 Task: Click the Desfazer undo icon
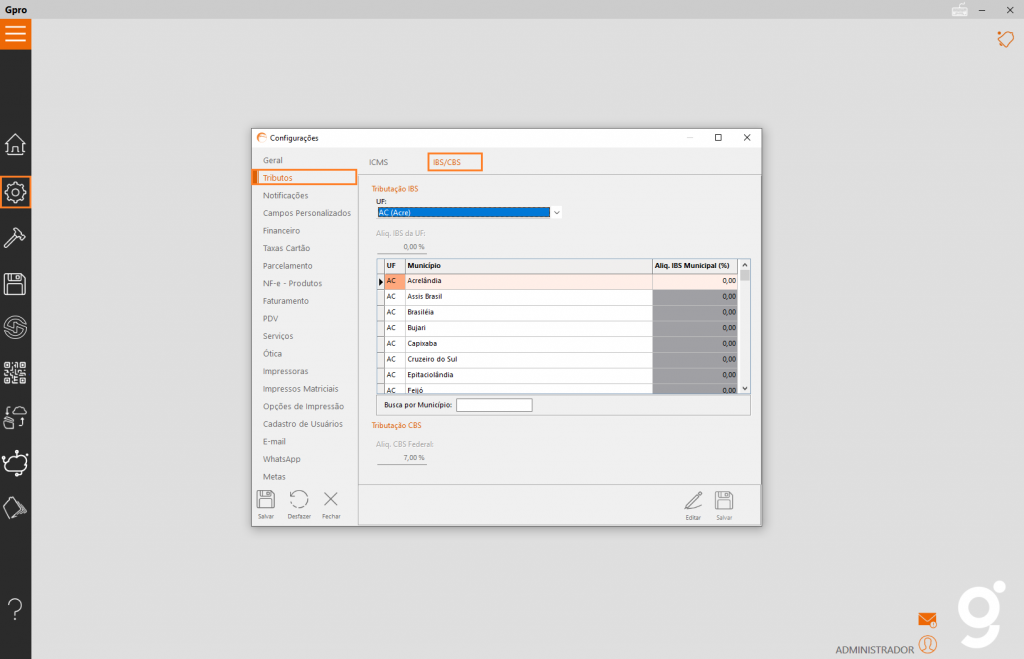tap(298, 503)
